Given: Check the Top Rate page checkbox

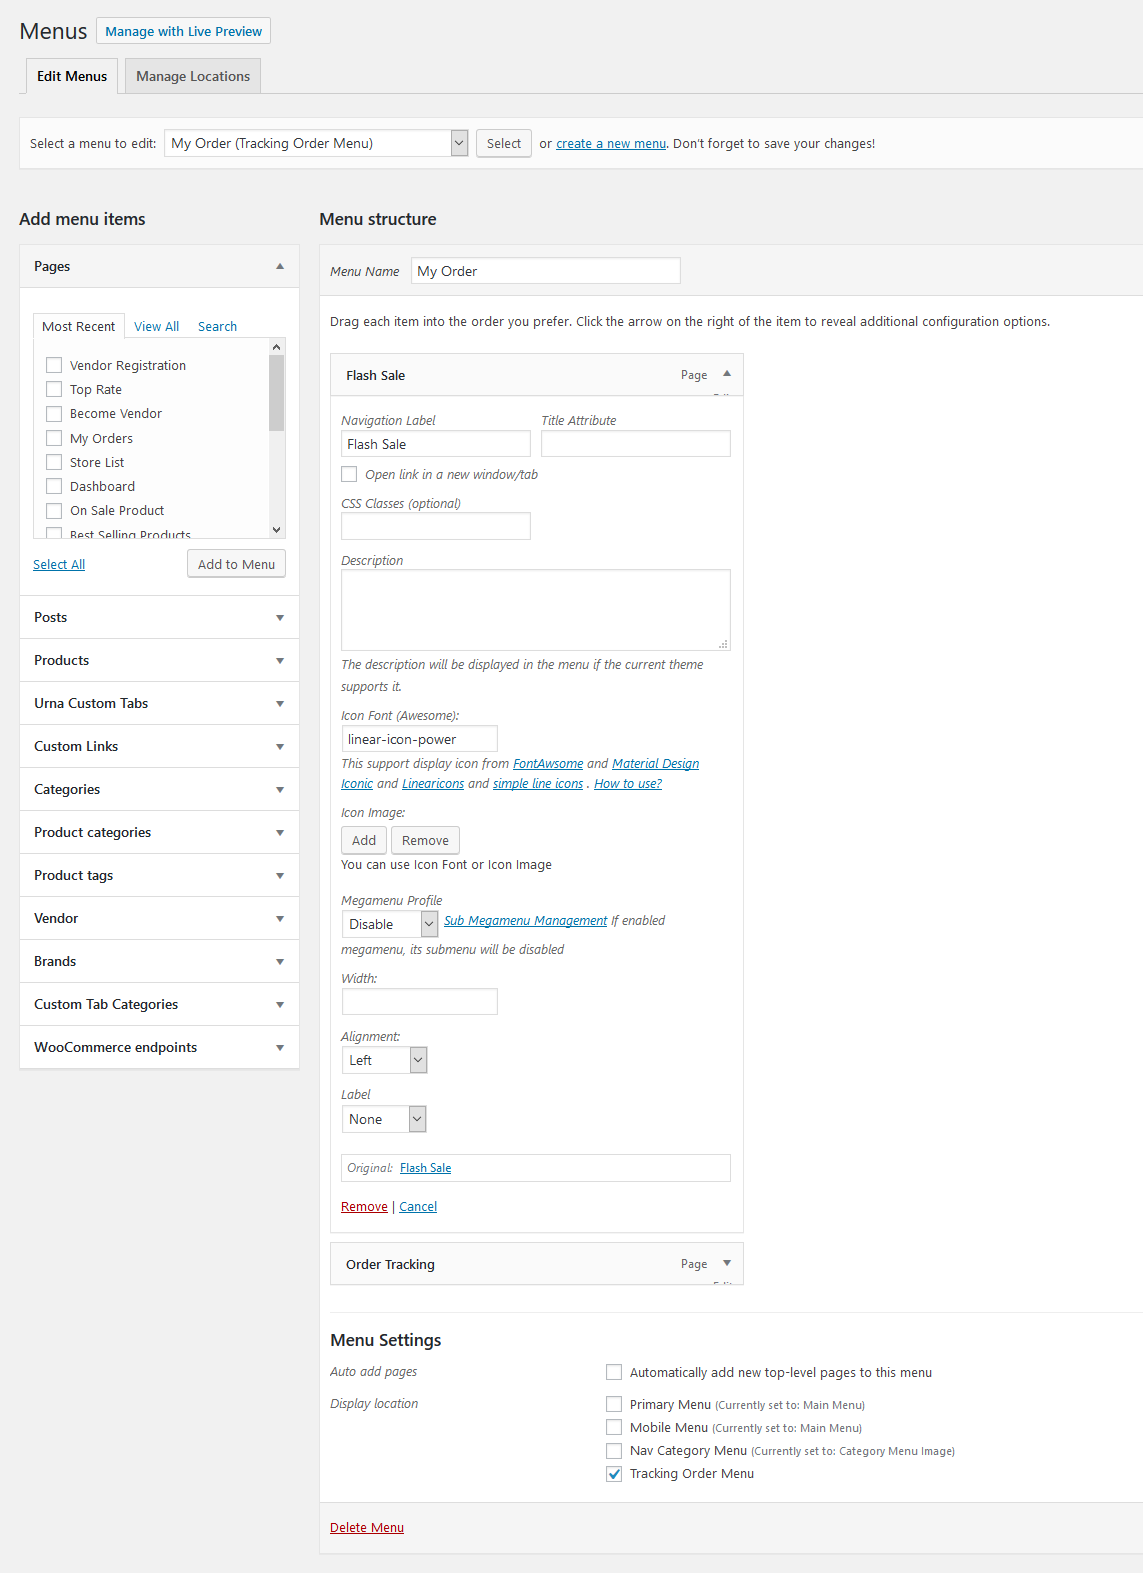Looking at the screenshot, I should point(54,389).
